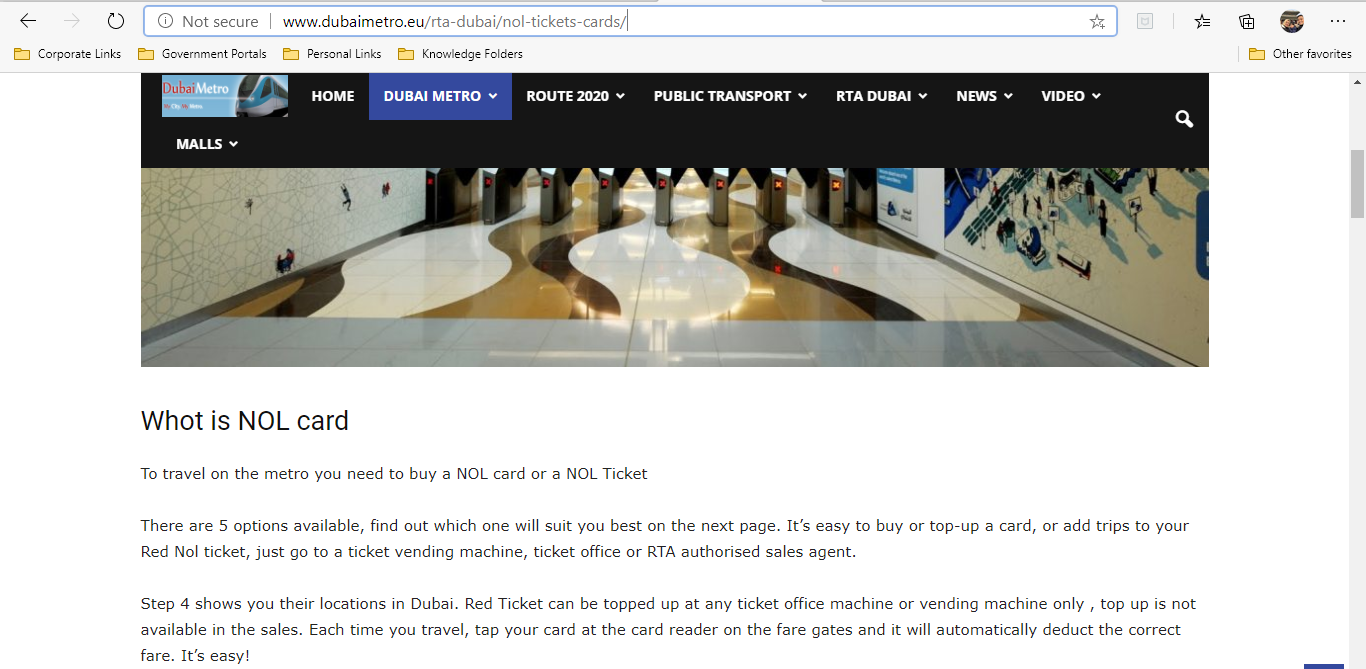Image resolution: width=1366 pixels, height=669 pixels.
Task: Click the Not secure site info icon
Action: point(166,21)
